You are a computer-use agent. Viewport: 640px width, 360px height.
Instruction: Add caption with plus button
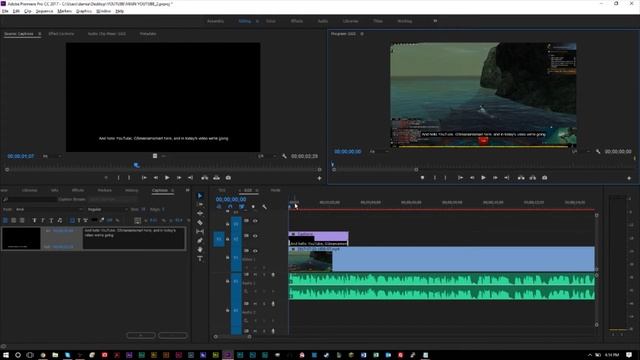coord(141,336)
